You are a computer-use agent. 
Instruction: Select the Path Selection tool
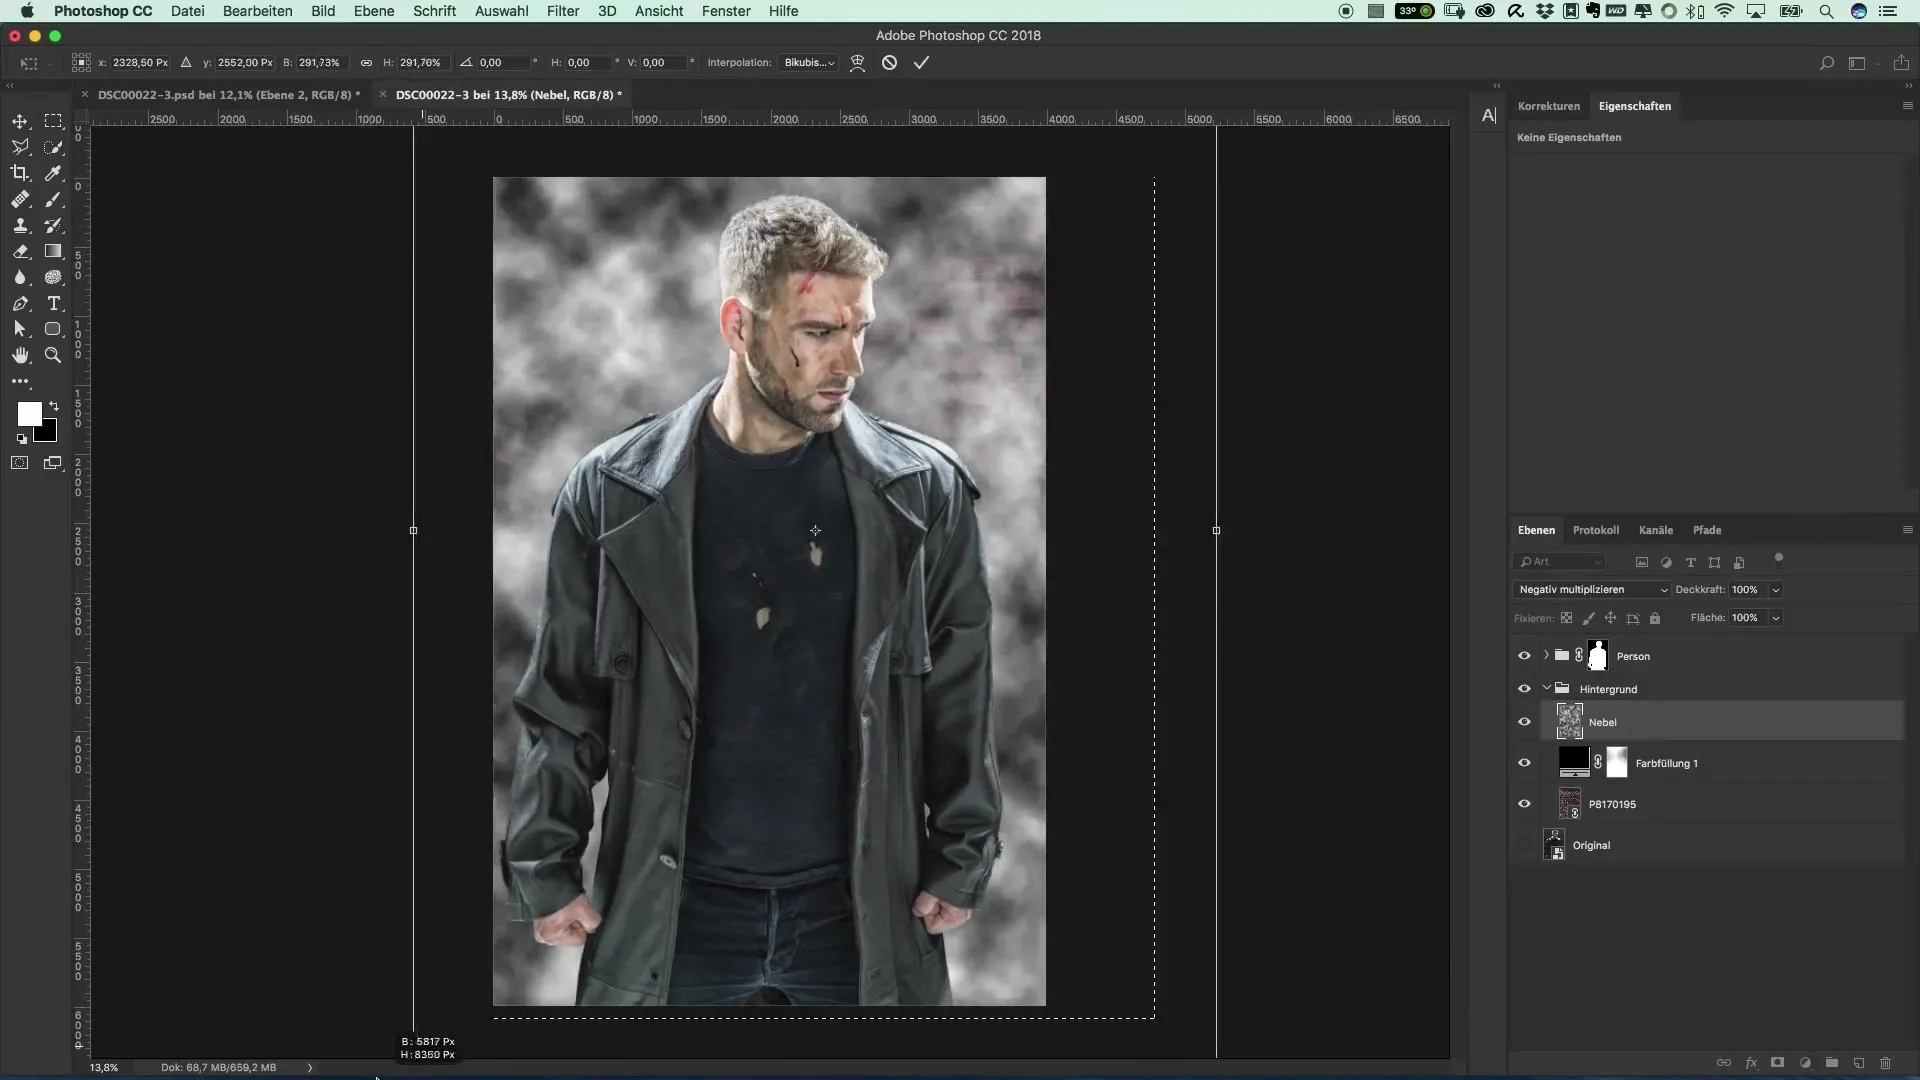click(20, 329)
